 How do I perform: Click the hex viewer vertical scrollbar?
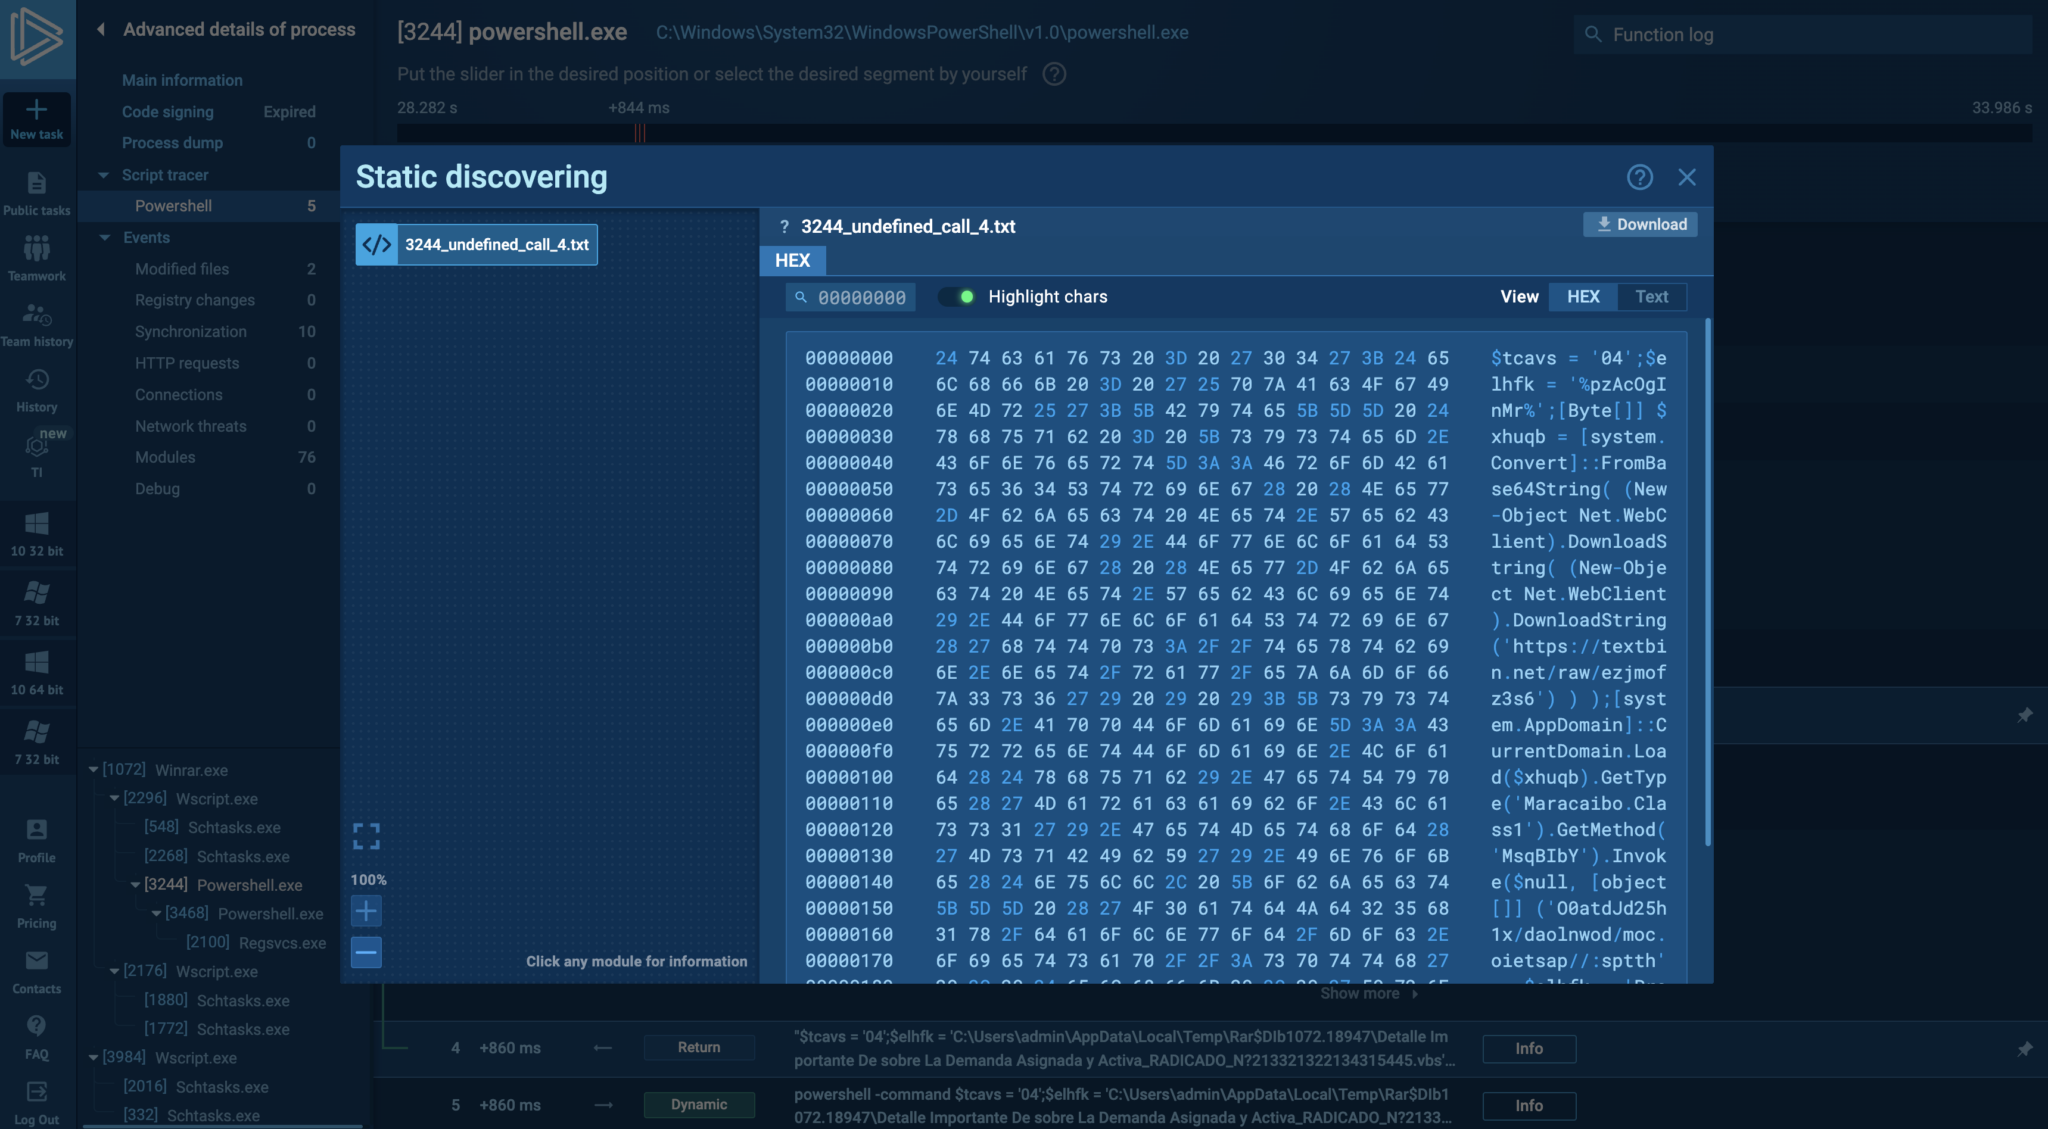tap(1707, 580)
